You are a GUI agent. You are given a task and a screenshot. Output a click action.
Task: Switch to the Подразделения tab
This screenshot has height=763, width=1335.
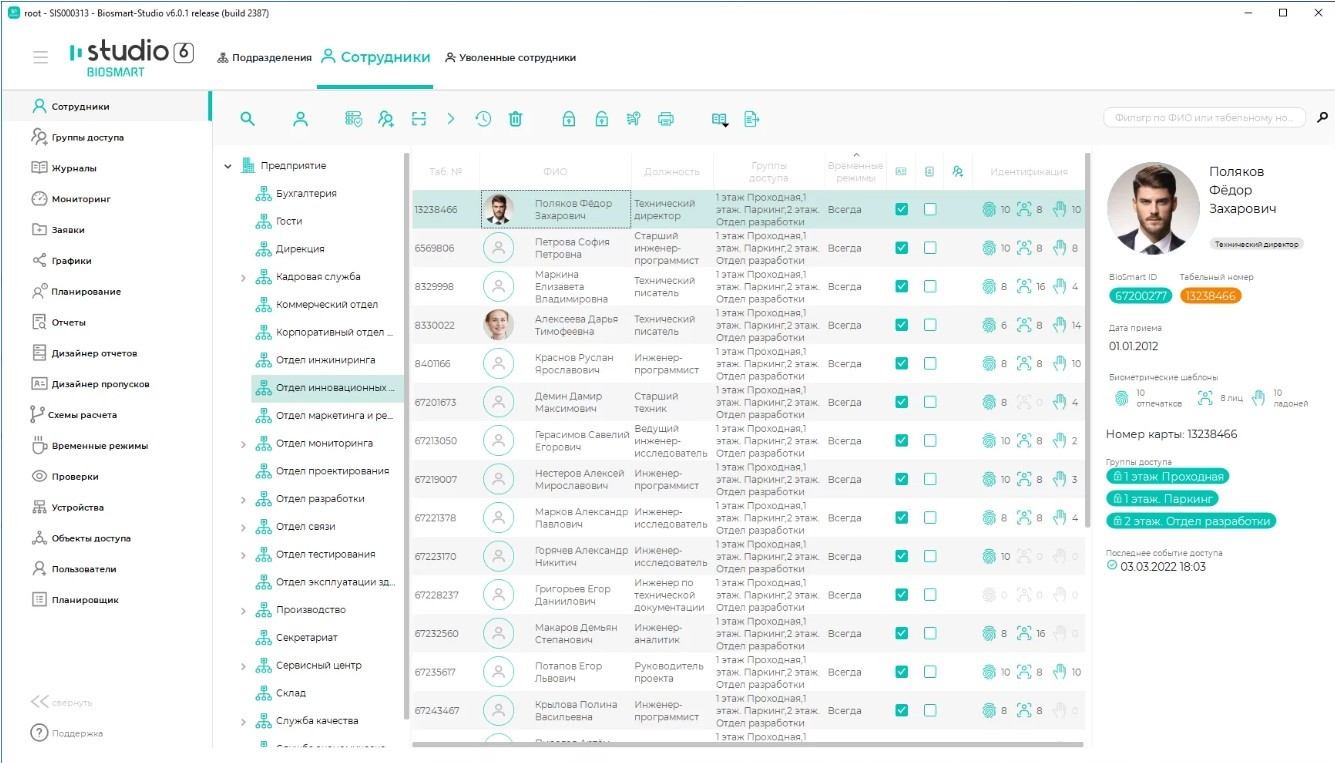tap(264, 58)
